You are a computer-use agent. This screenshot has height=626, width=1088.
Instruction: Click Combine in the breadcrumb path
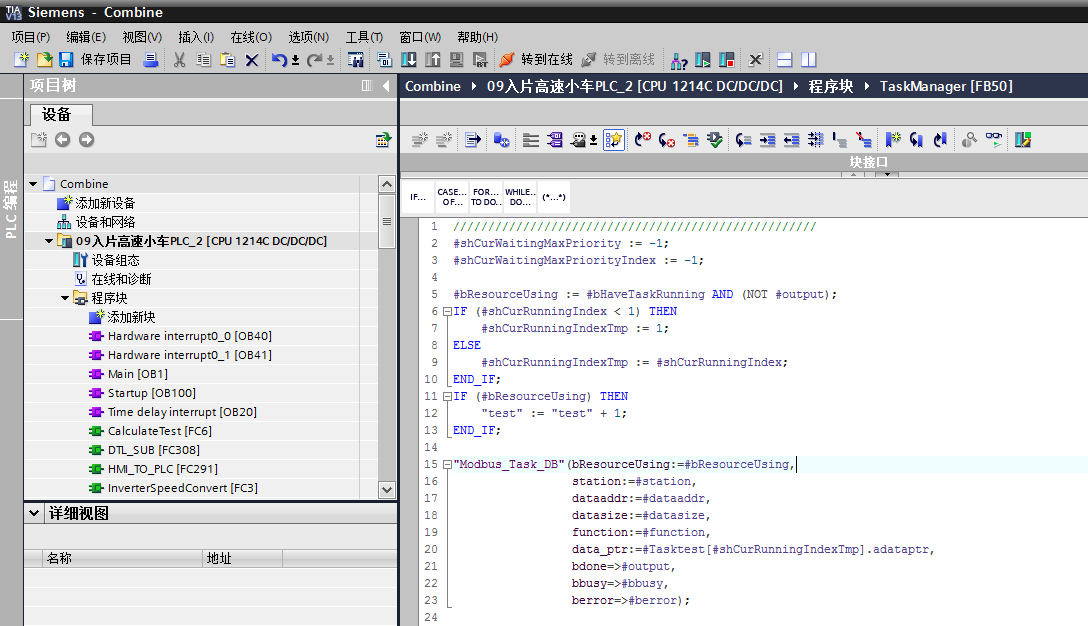pyautogui.click(x=433, y=86)
